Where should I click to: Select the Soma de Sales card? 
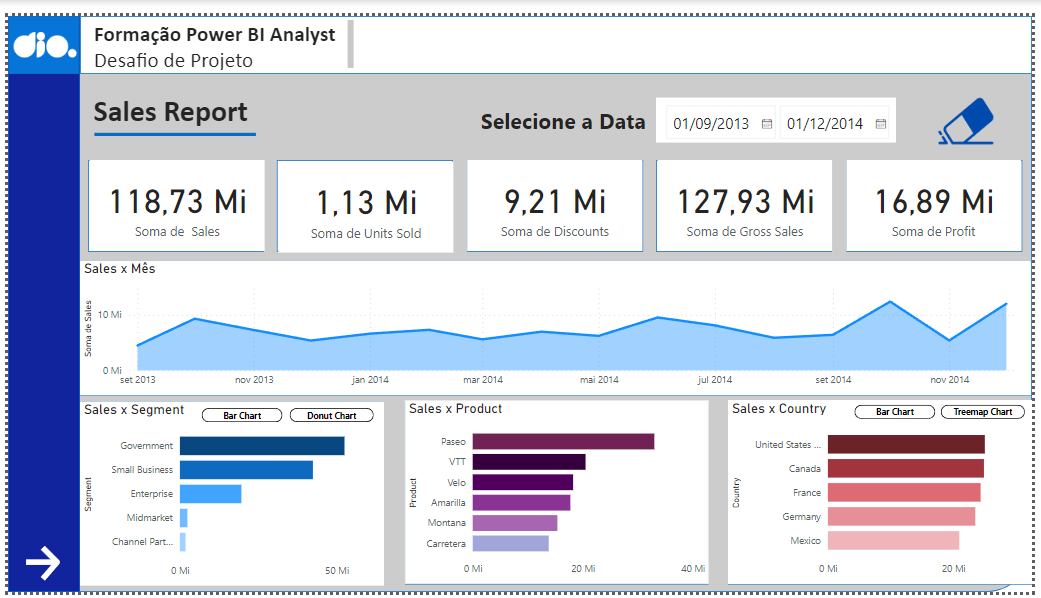pos(177,206)
